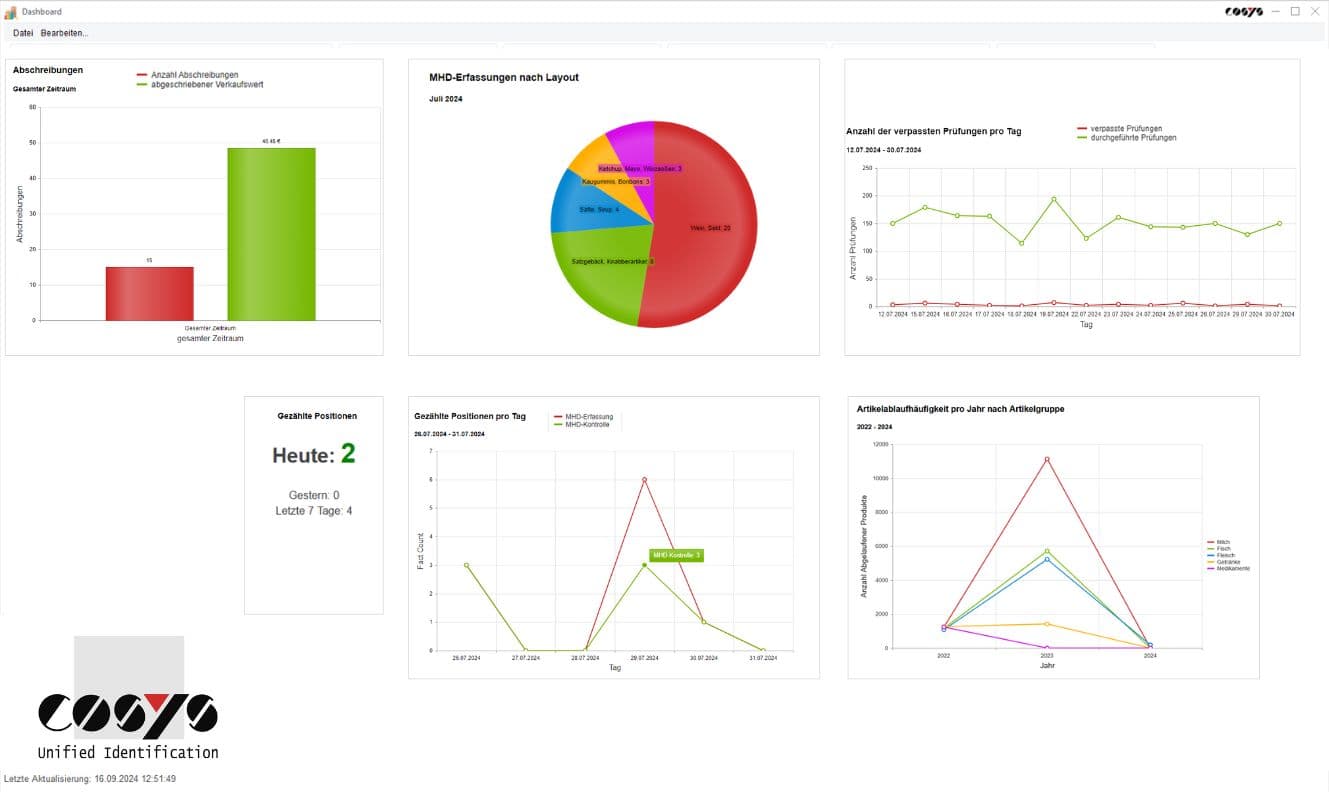Click the Gesamter Zeitraum subtitle under Abschreibungen
1329x792 pixels.
click(44, 89)
